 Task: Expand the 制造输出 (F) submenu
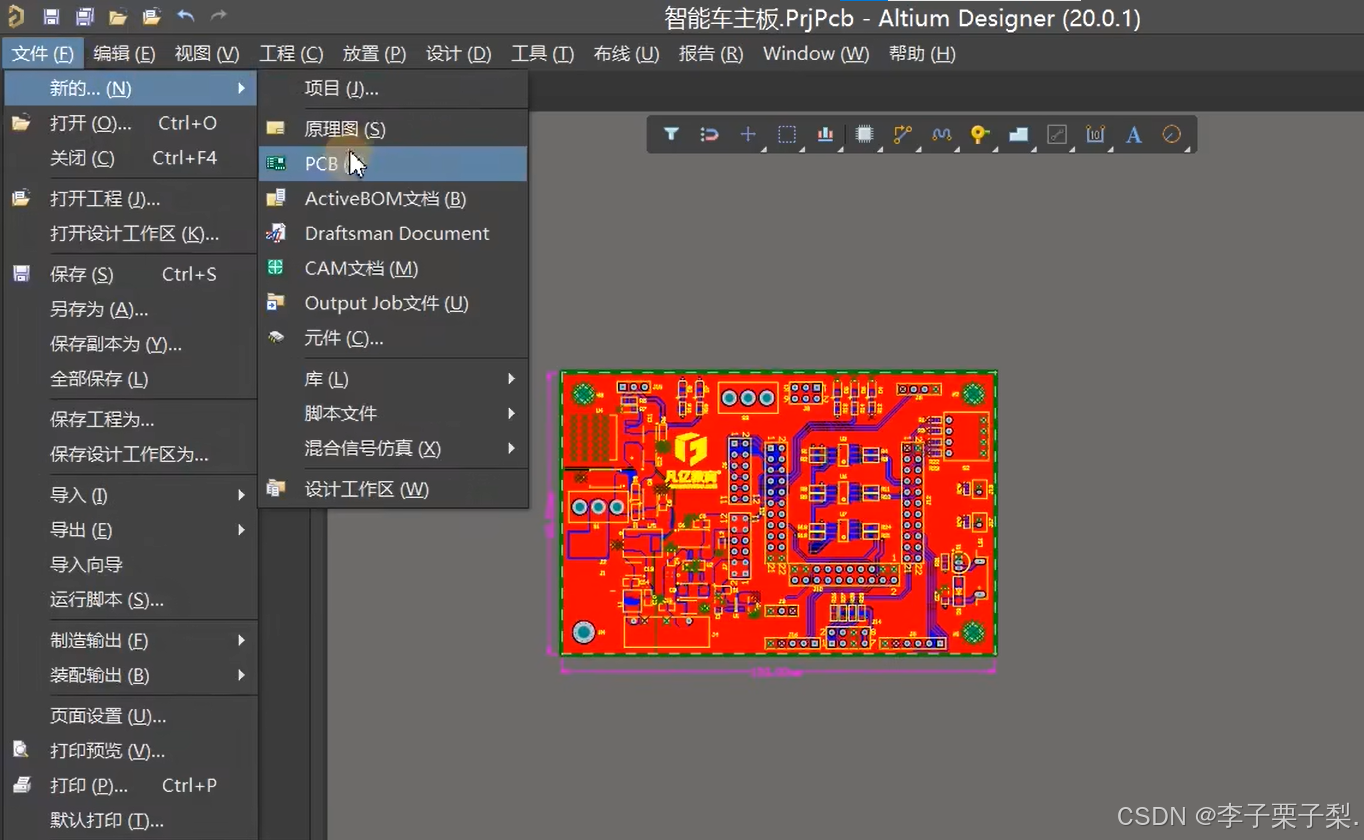coord(131,640)
